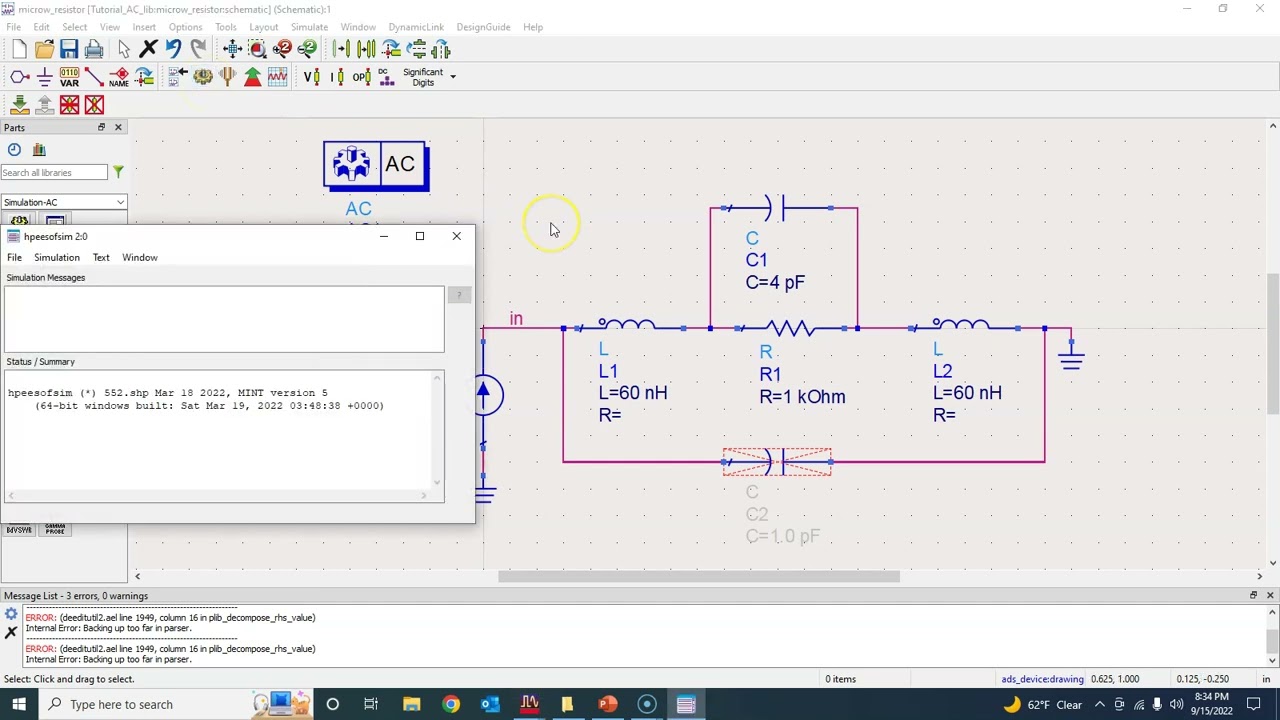Click the OP operating point icon

(x=362, y=77)
